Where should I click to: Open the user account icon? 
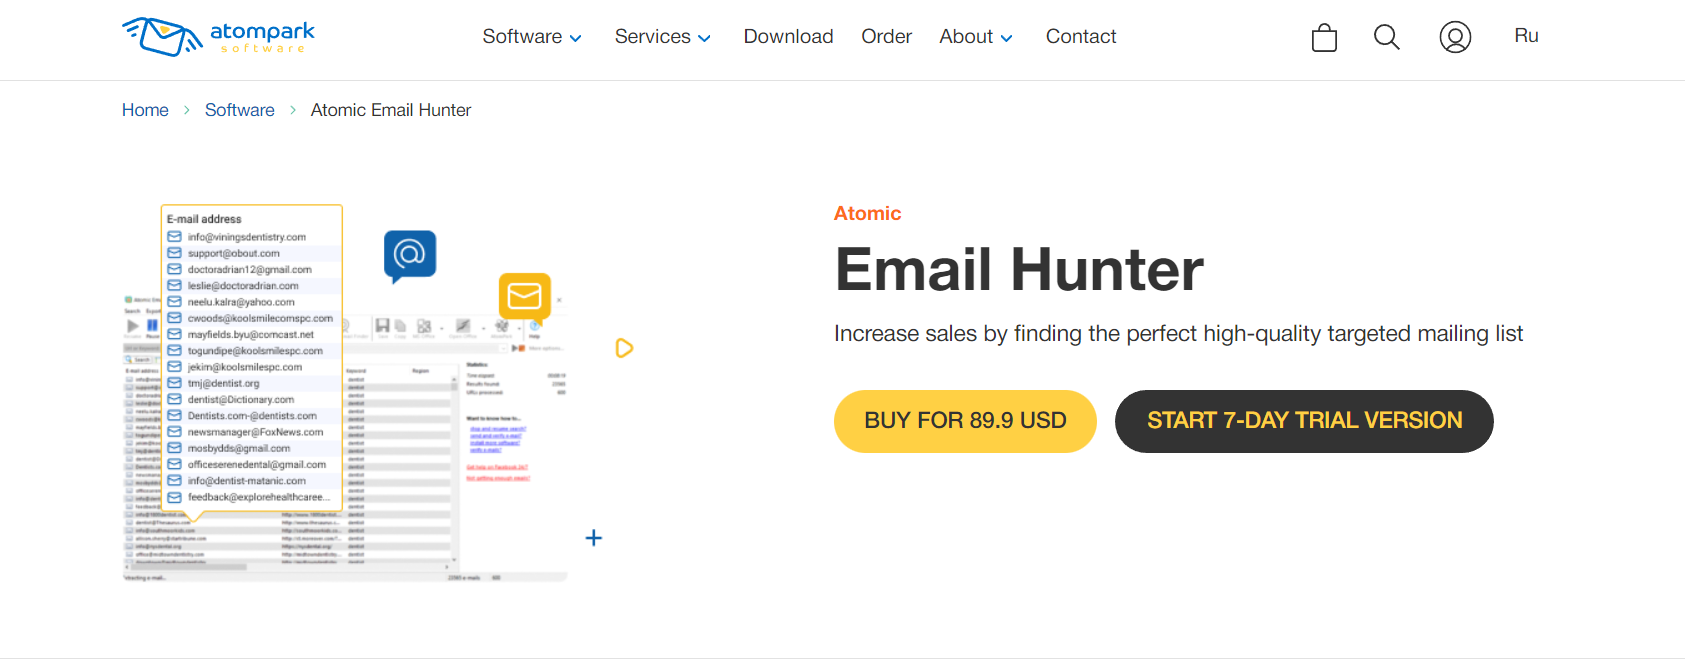tap(1455, 37)
